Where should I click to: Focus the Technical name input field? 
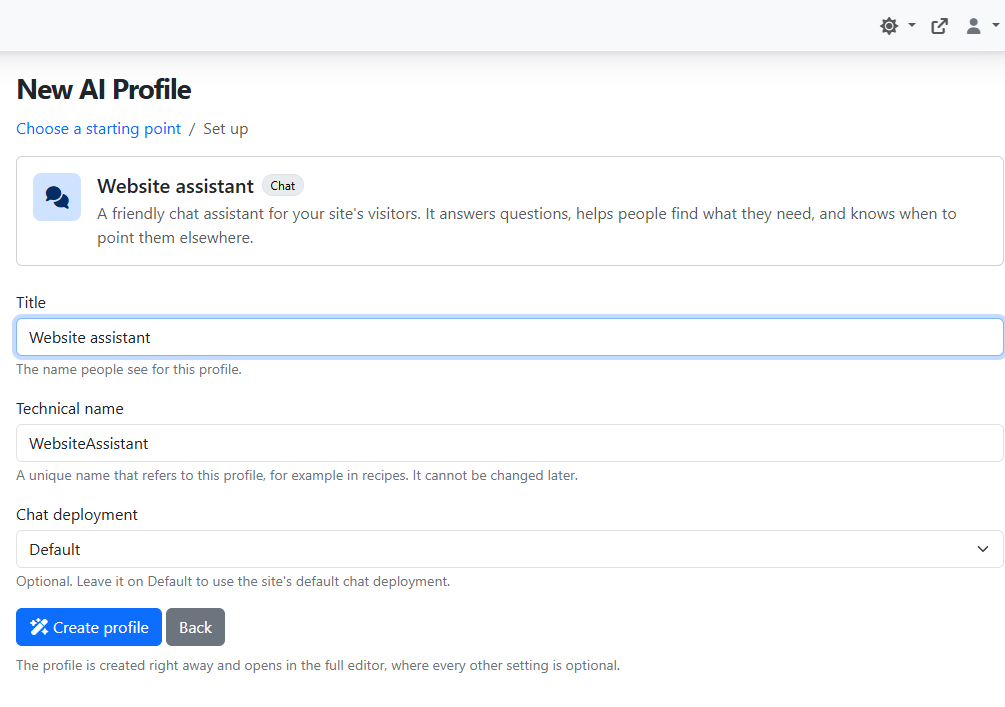click(510, 443)
